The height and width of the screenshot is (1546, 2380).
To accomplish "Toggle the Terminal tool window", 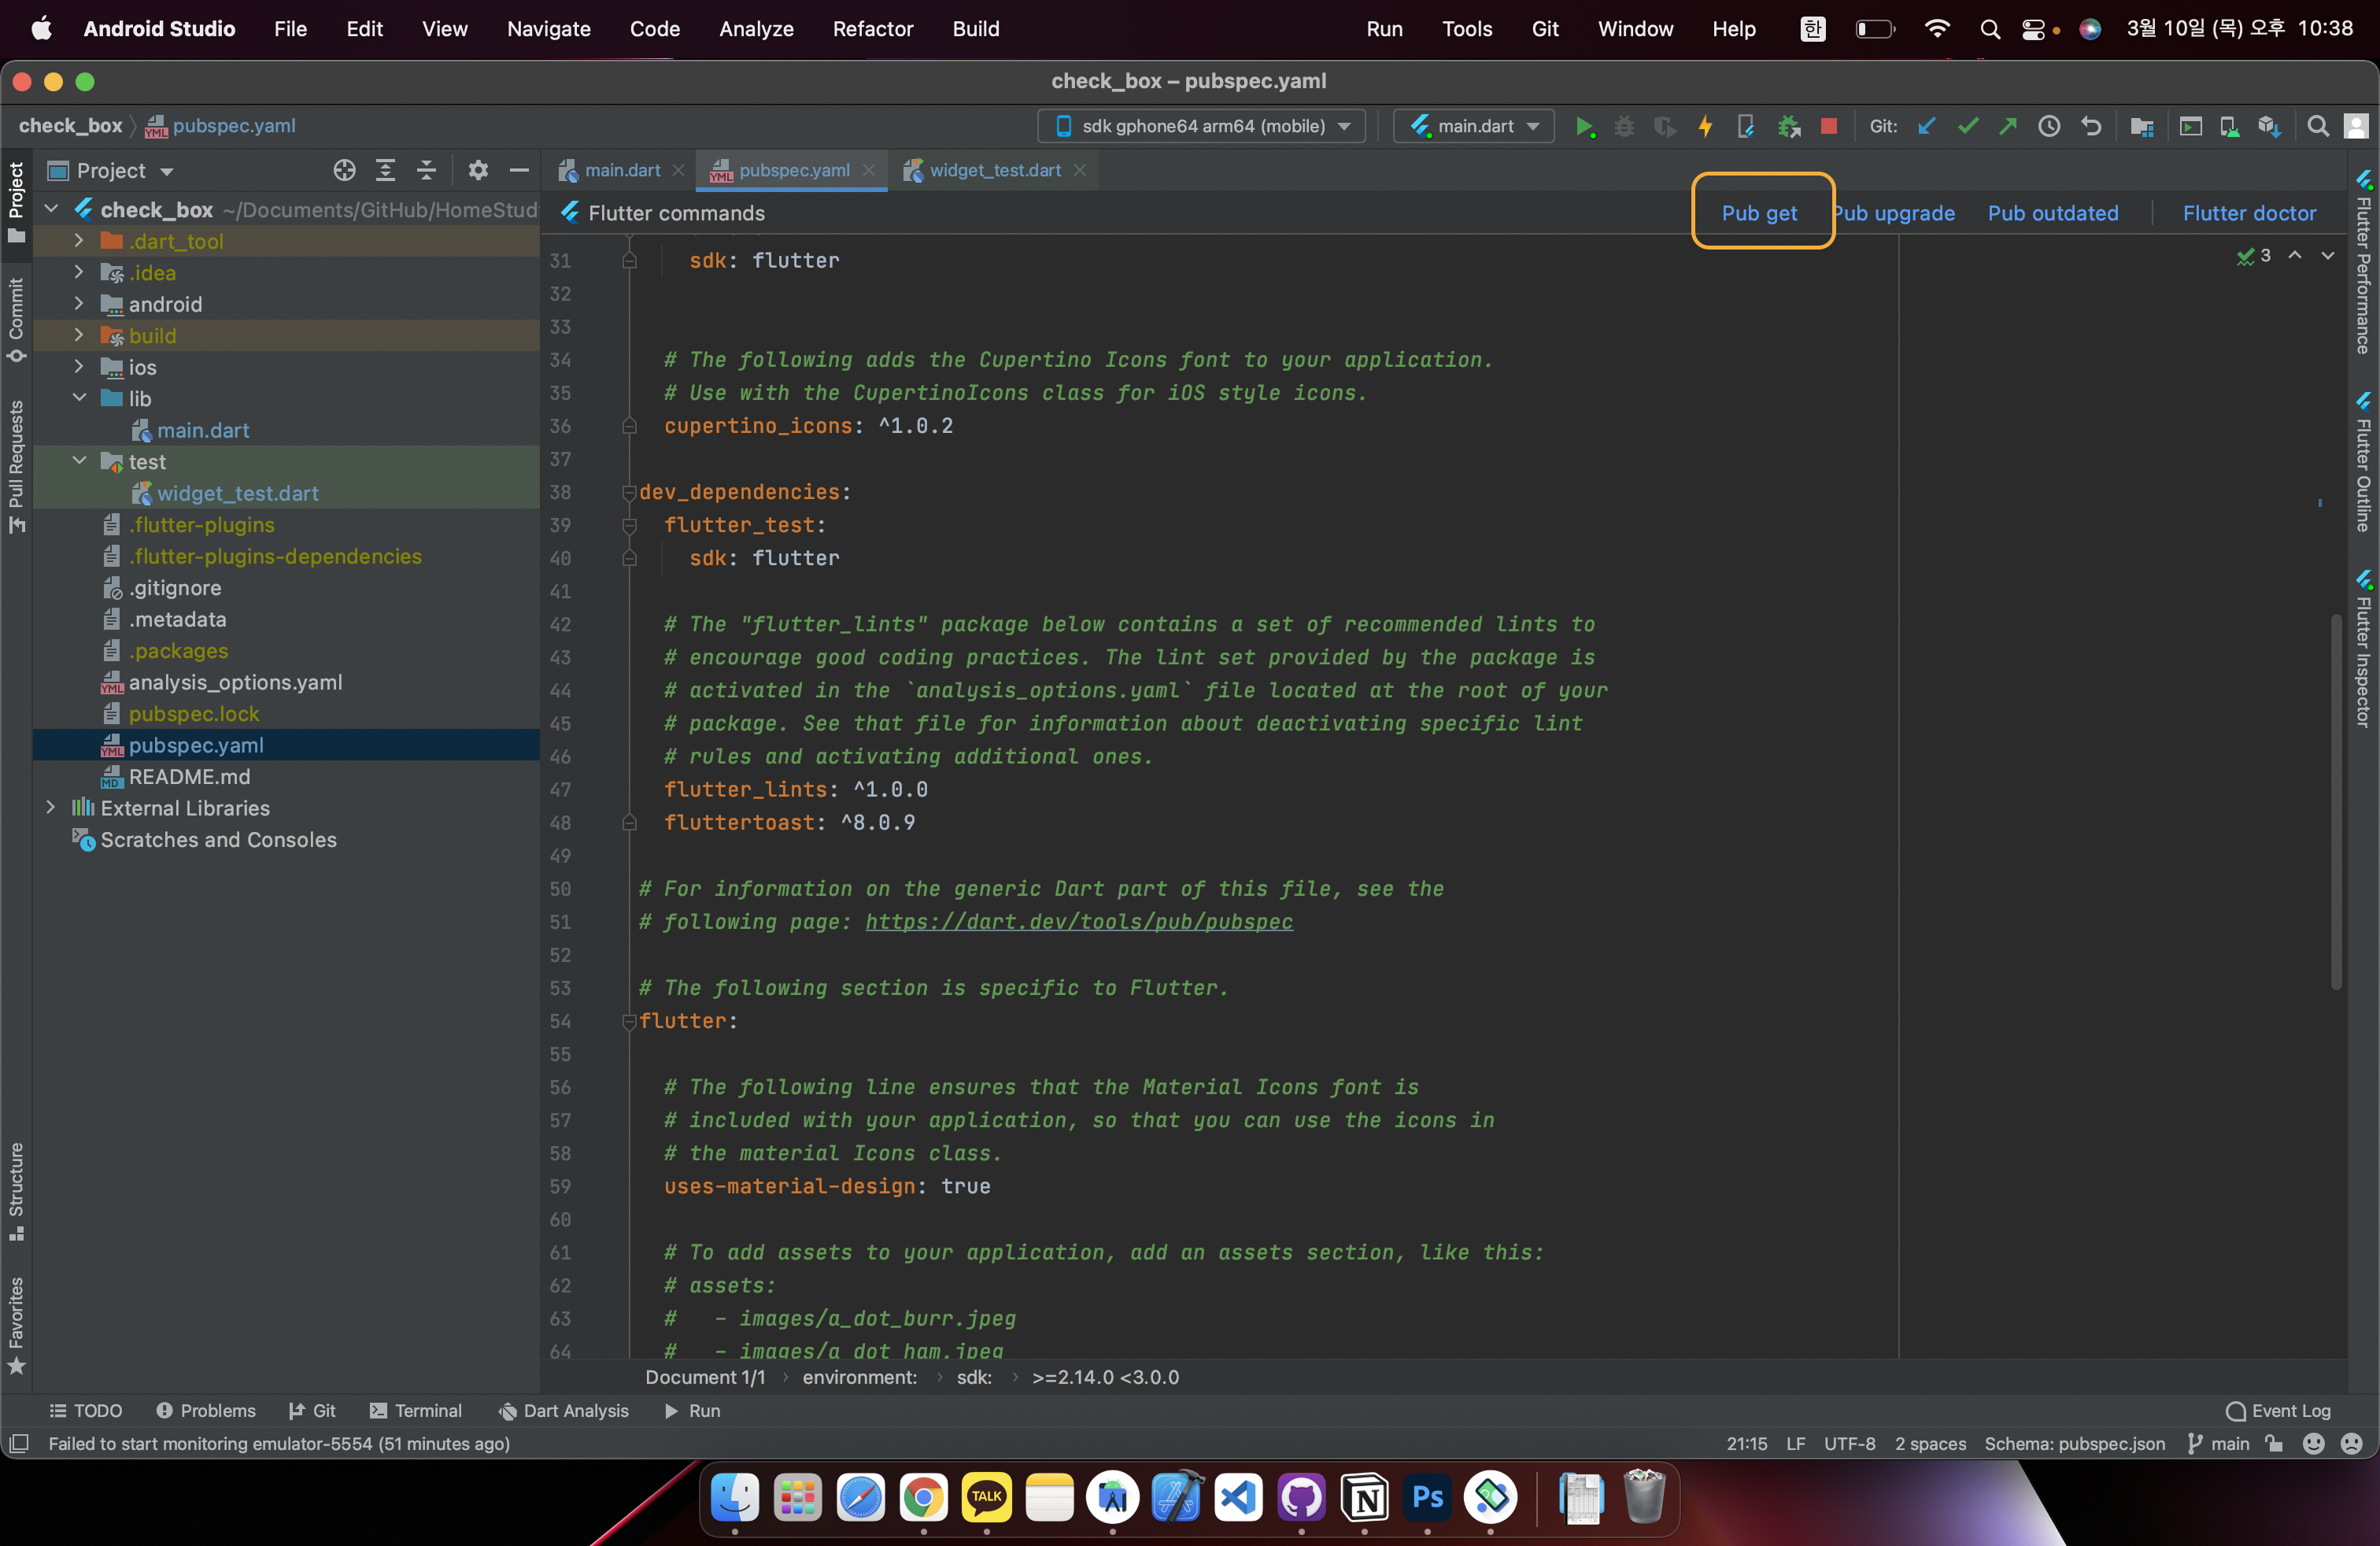I will [416, 1410].
